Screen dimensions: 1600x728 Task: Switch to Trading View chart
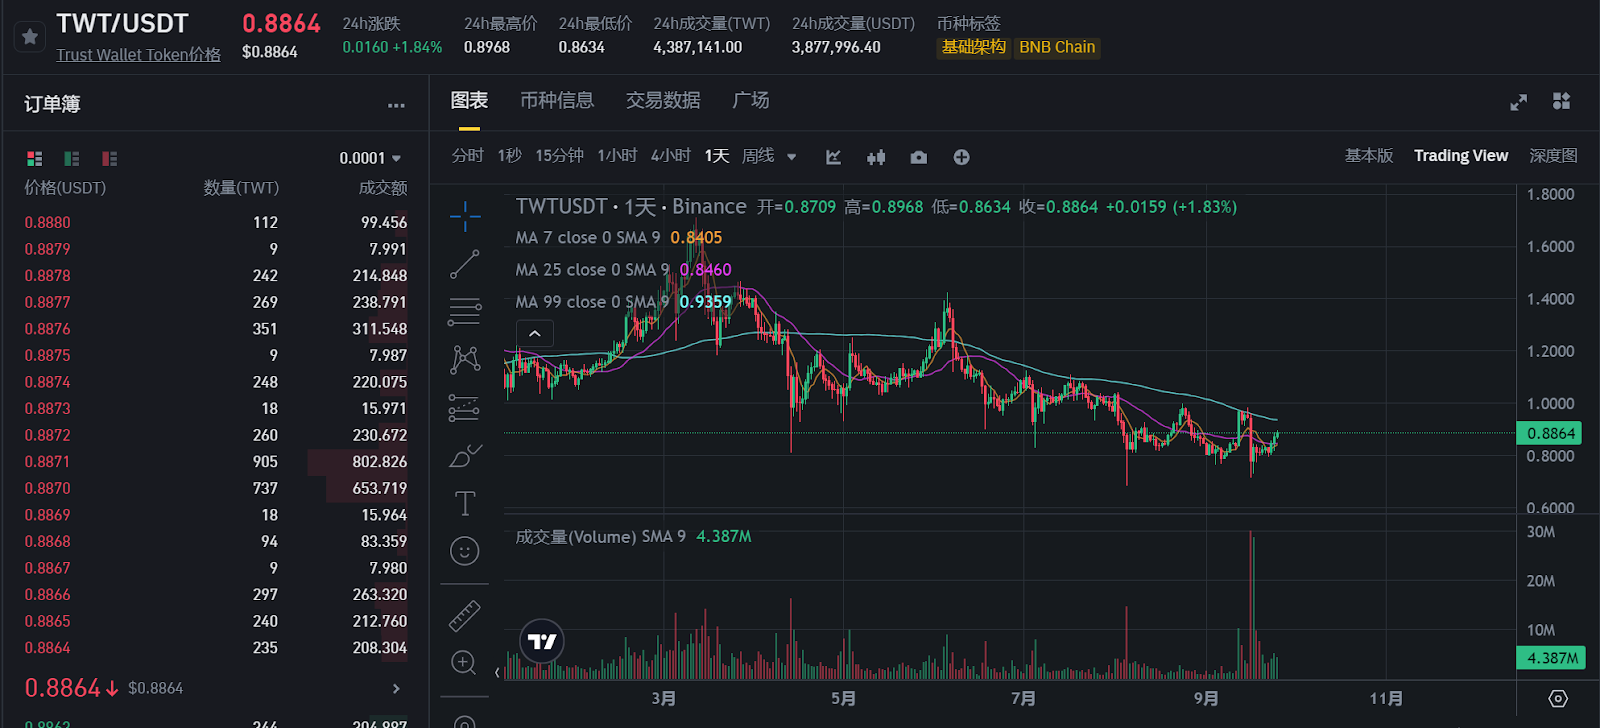click(1461, 156)
